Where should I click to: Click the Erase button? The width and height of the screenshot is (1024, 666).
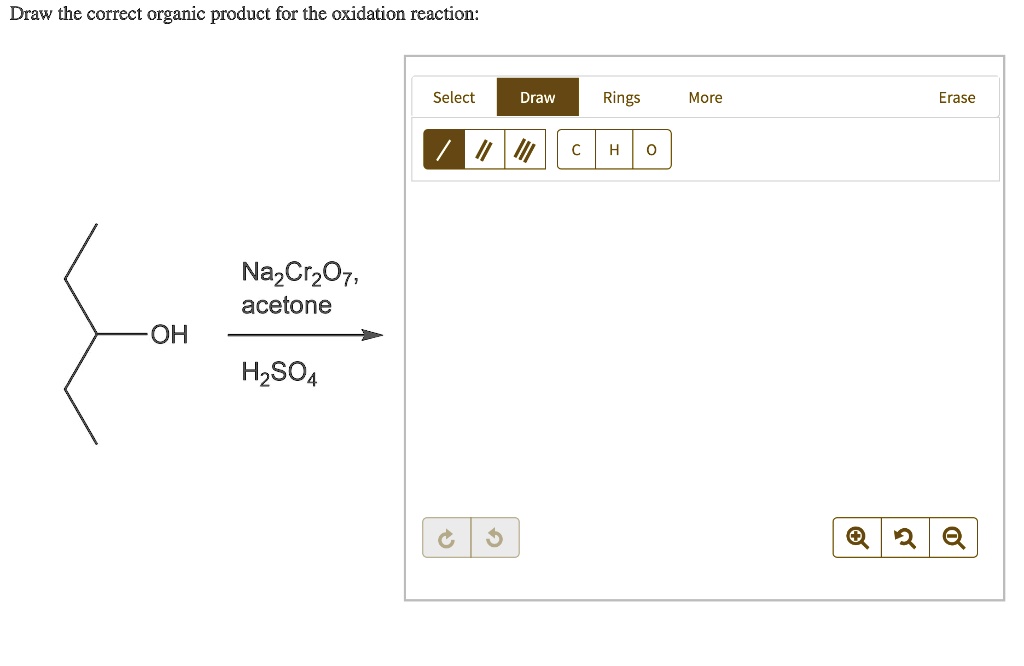(x=956, y=97)
